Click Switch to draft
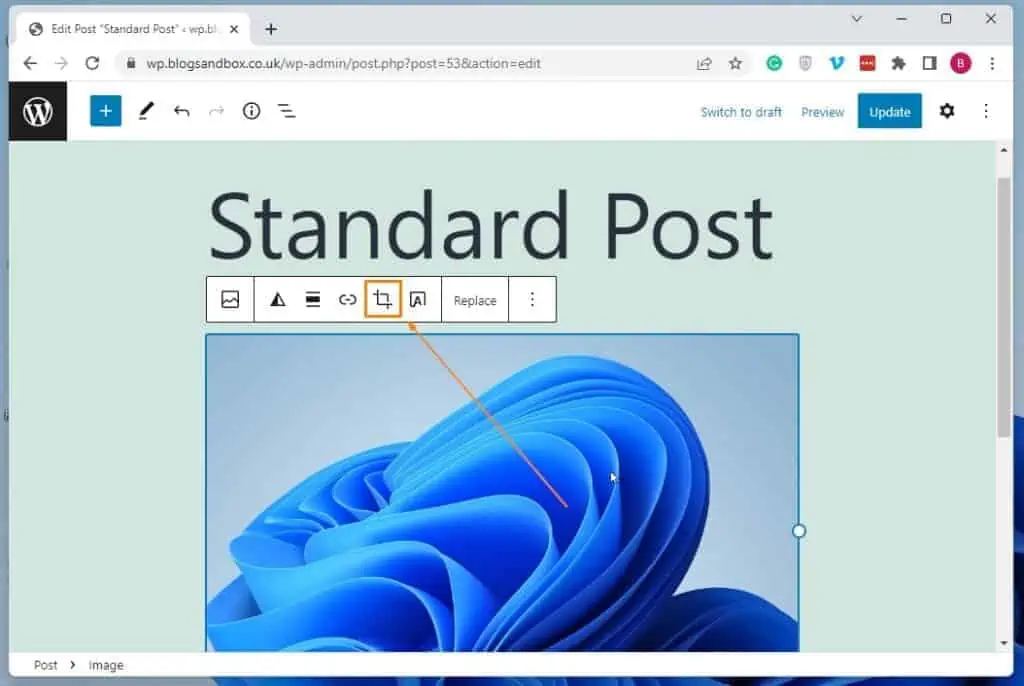Image resolution: width=1024 pixels, height=686 pixels. [741, 112]
